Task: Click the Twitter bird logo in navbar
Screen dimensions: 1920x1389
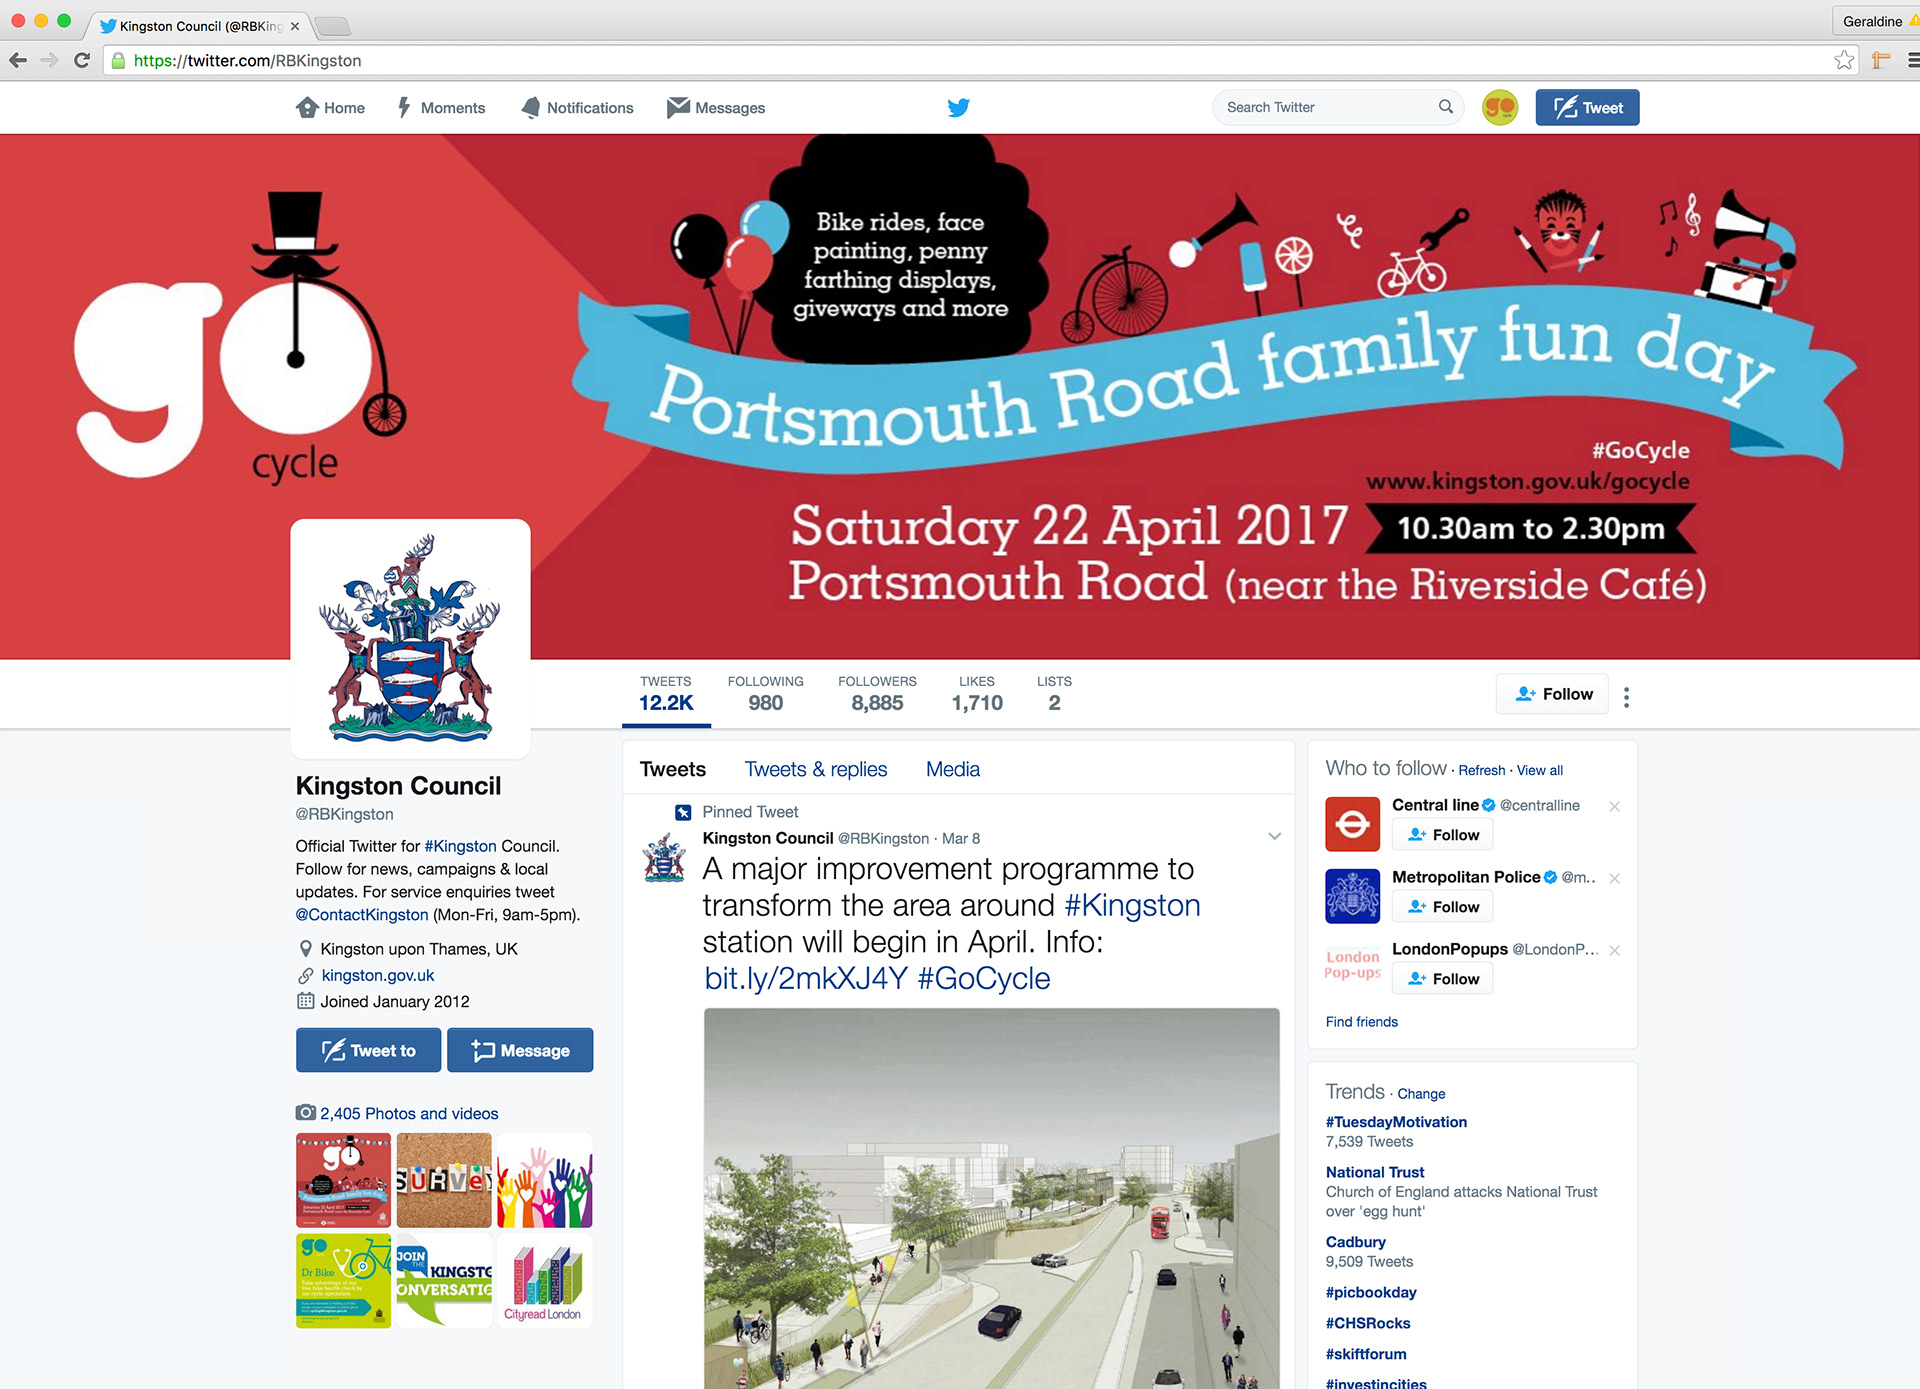Action: (958, 107)
